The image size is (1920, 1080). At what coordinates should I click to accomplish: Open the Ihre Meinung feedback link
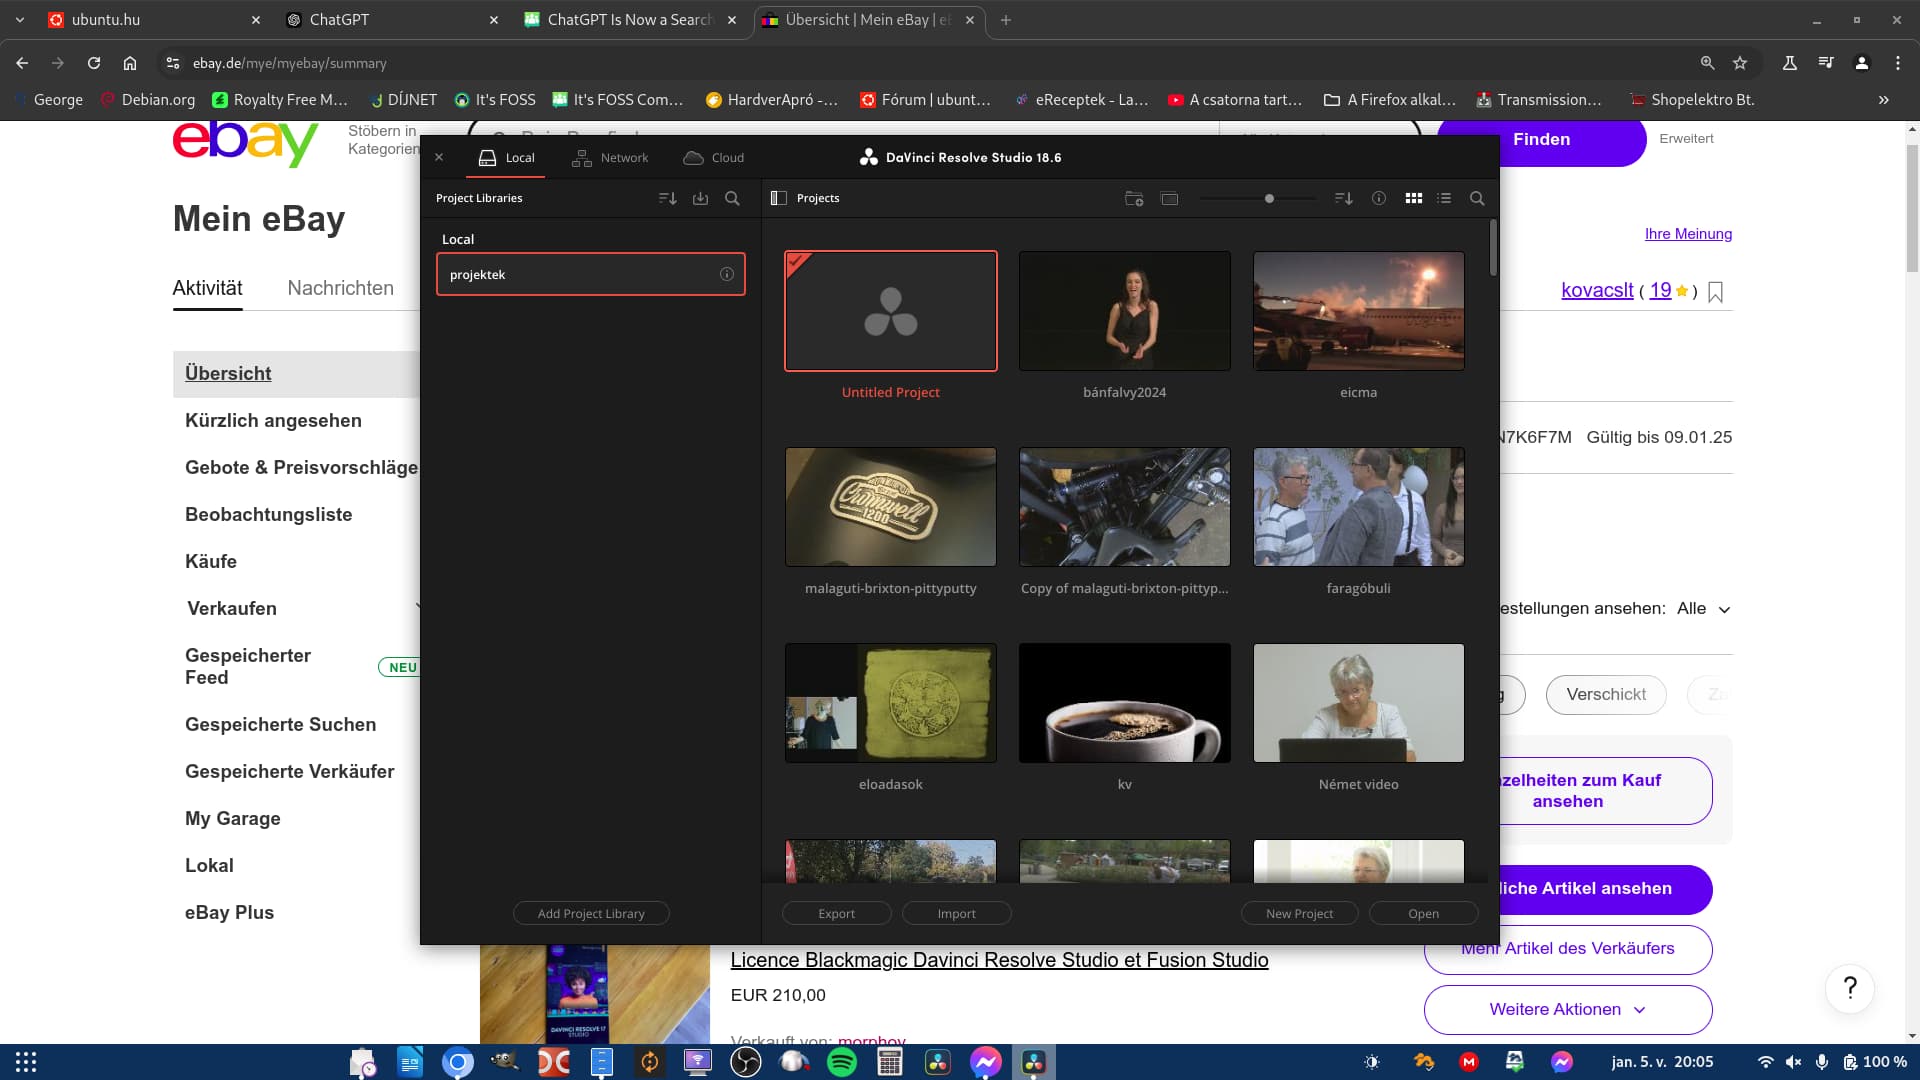[1688, 234]
